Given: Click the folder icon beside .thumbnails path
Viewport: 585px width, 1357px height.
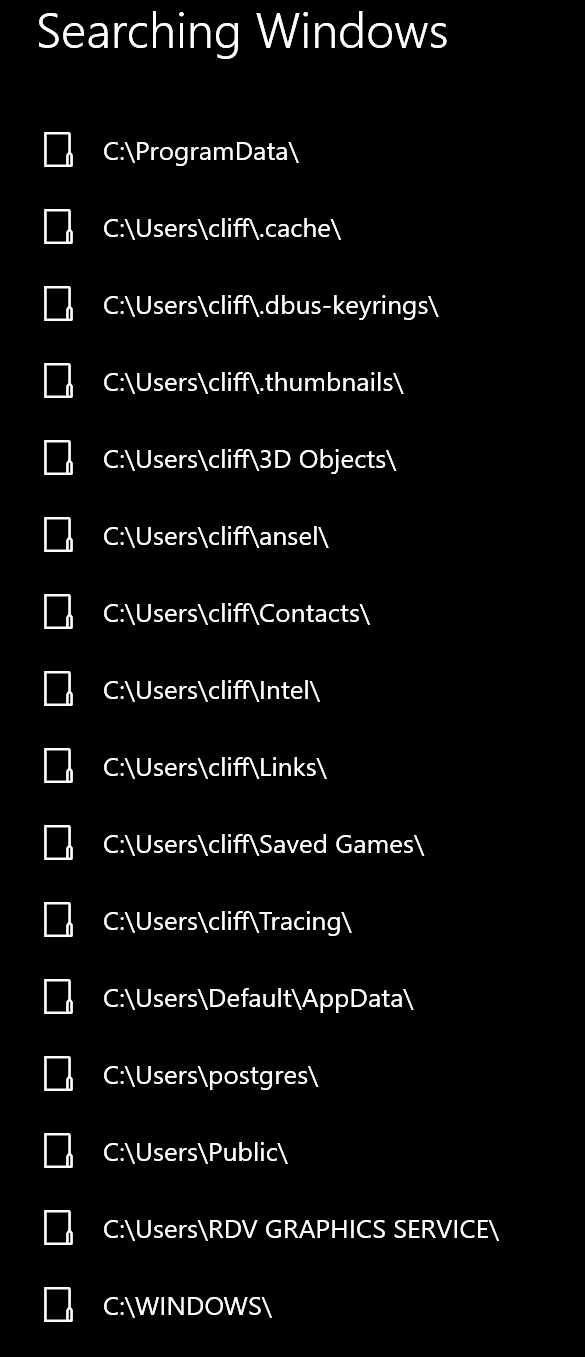Looking at the screenshot, I should click(x=59, y=382).
